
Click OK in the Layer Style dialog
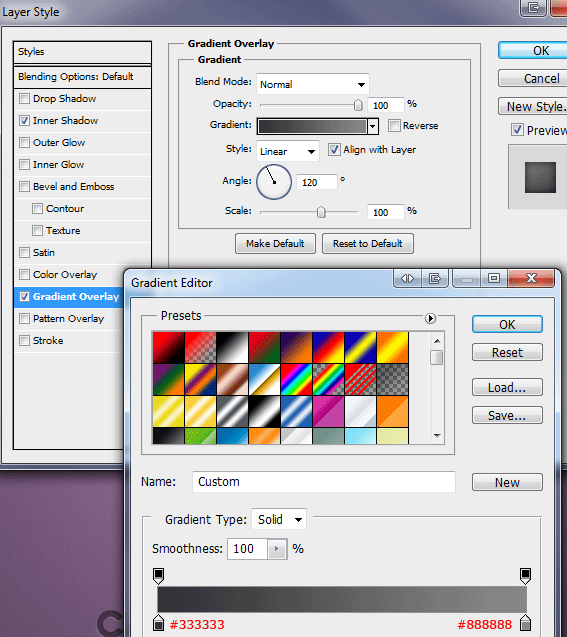[533, 50]
